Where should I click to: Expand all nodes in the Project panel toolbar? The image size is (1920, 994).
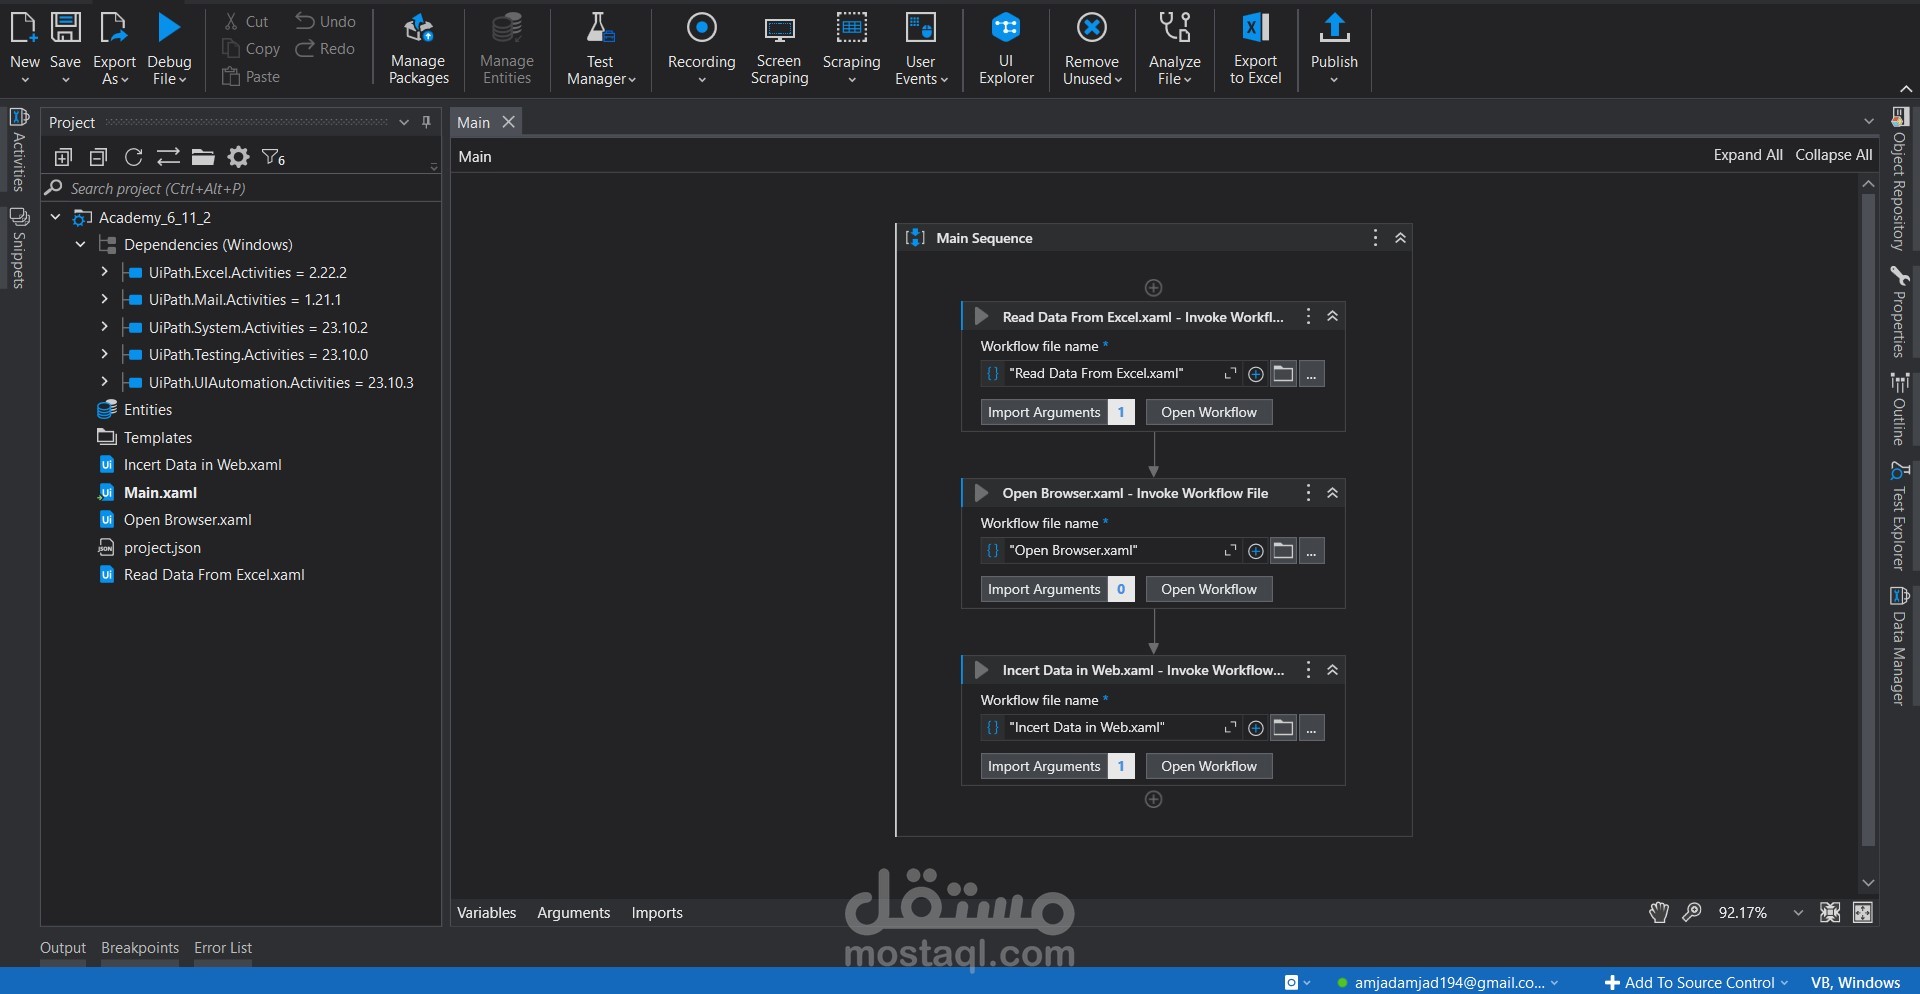[x=63, y=157]
